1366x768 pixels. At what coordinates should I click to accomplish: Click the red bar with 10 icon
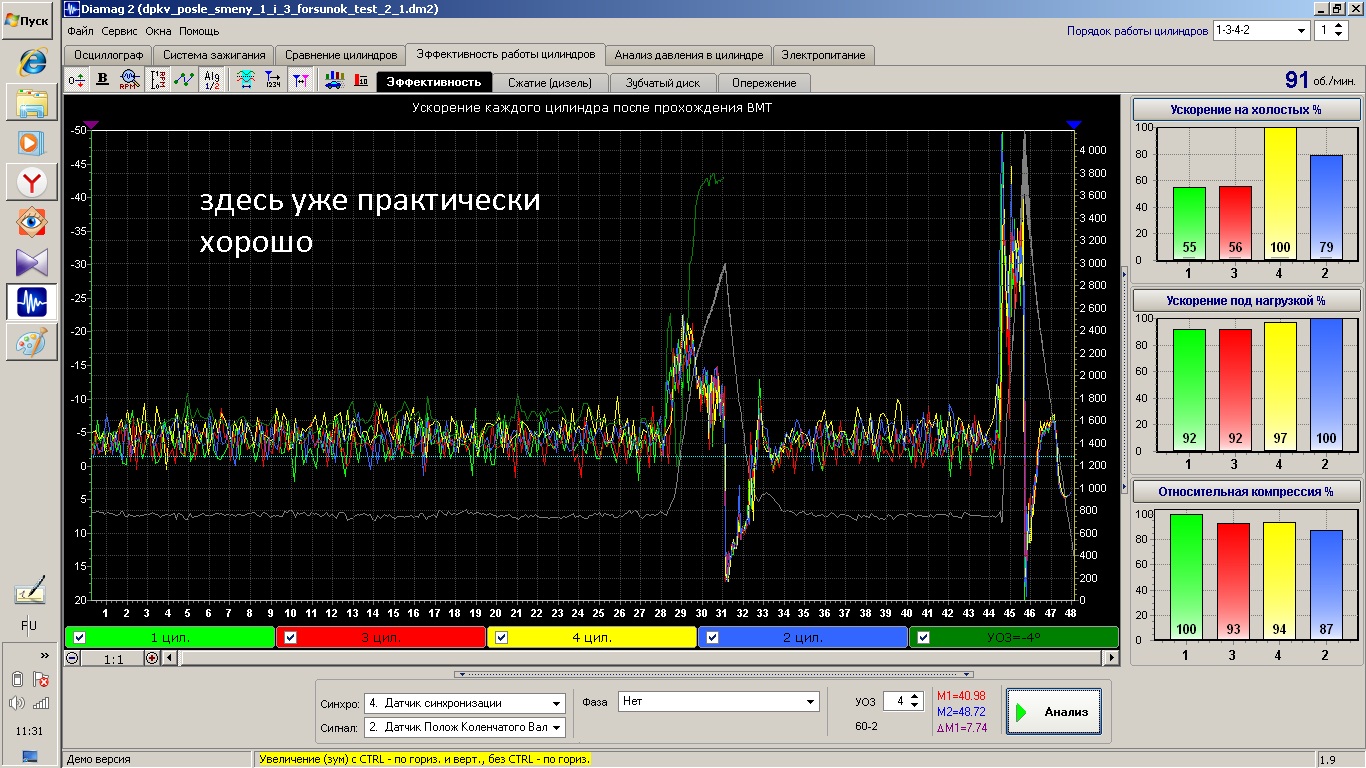[361, 81]
